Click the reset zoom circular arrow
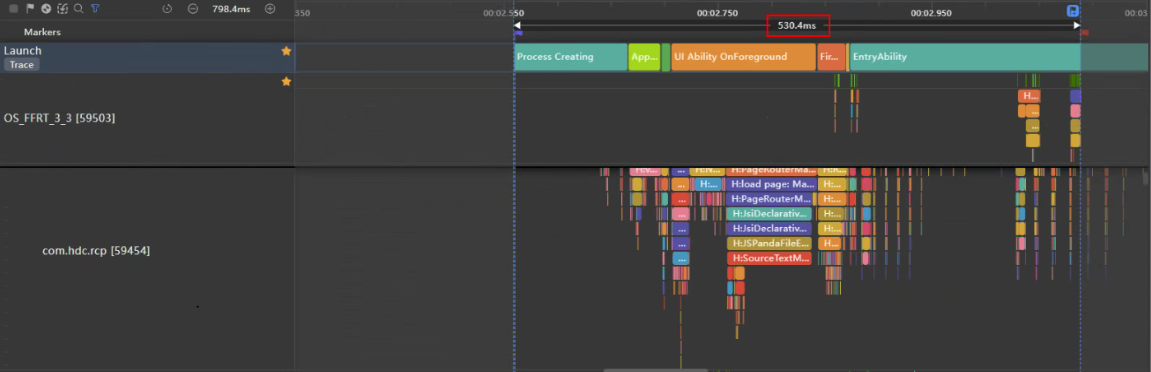Viewport: 1151px width, 372px height. [167, 9]
